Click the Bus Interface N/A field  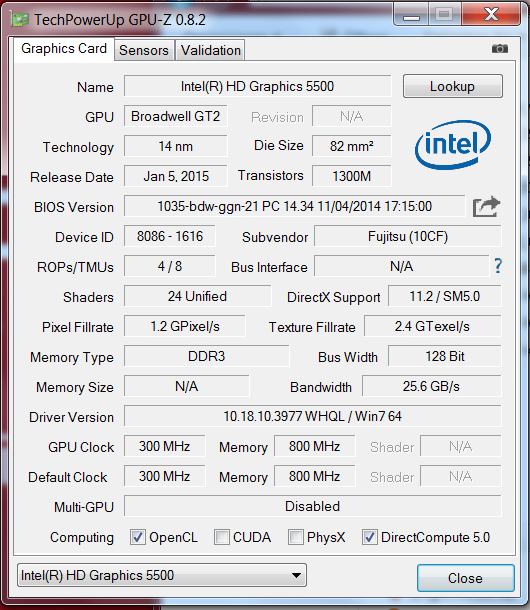point(402,266)
